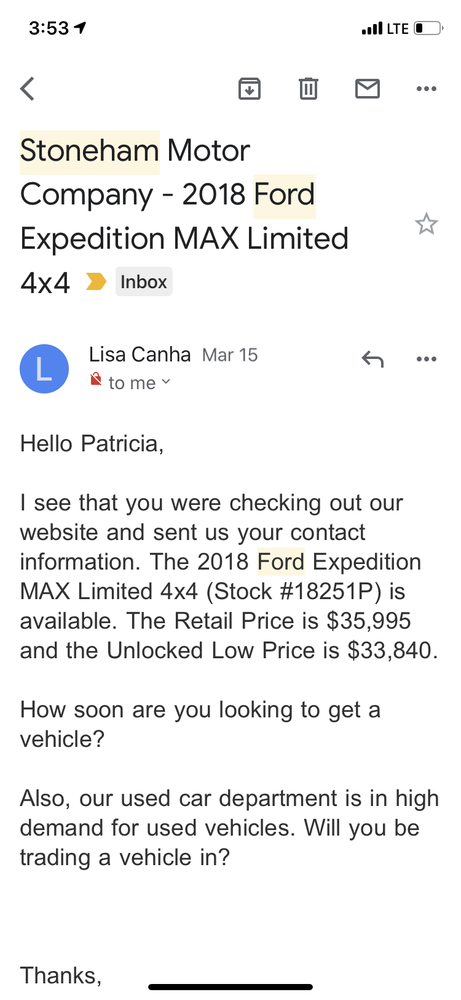461x1000 pixels.
Task: Select the Inbox label
Action: [144, 281]
